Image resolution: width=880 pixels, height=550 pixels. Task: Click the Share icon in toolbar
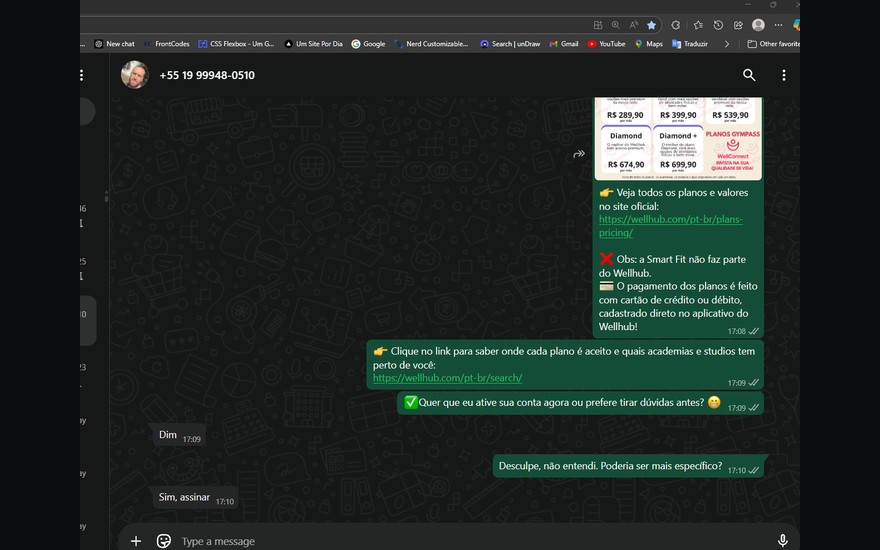click(738, 25)
